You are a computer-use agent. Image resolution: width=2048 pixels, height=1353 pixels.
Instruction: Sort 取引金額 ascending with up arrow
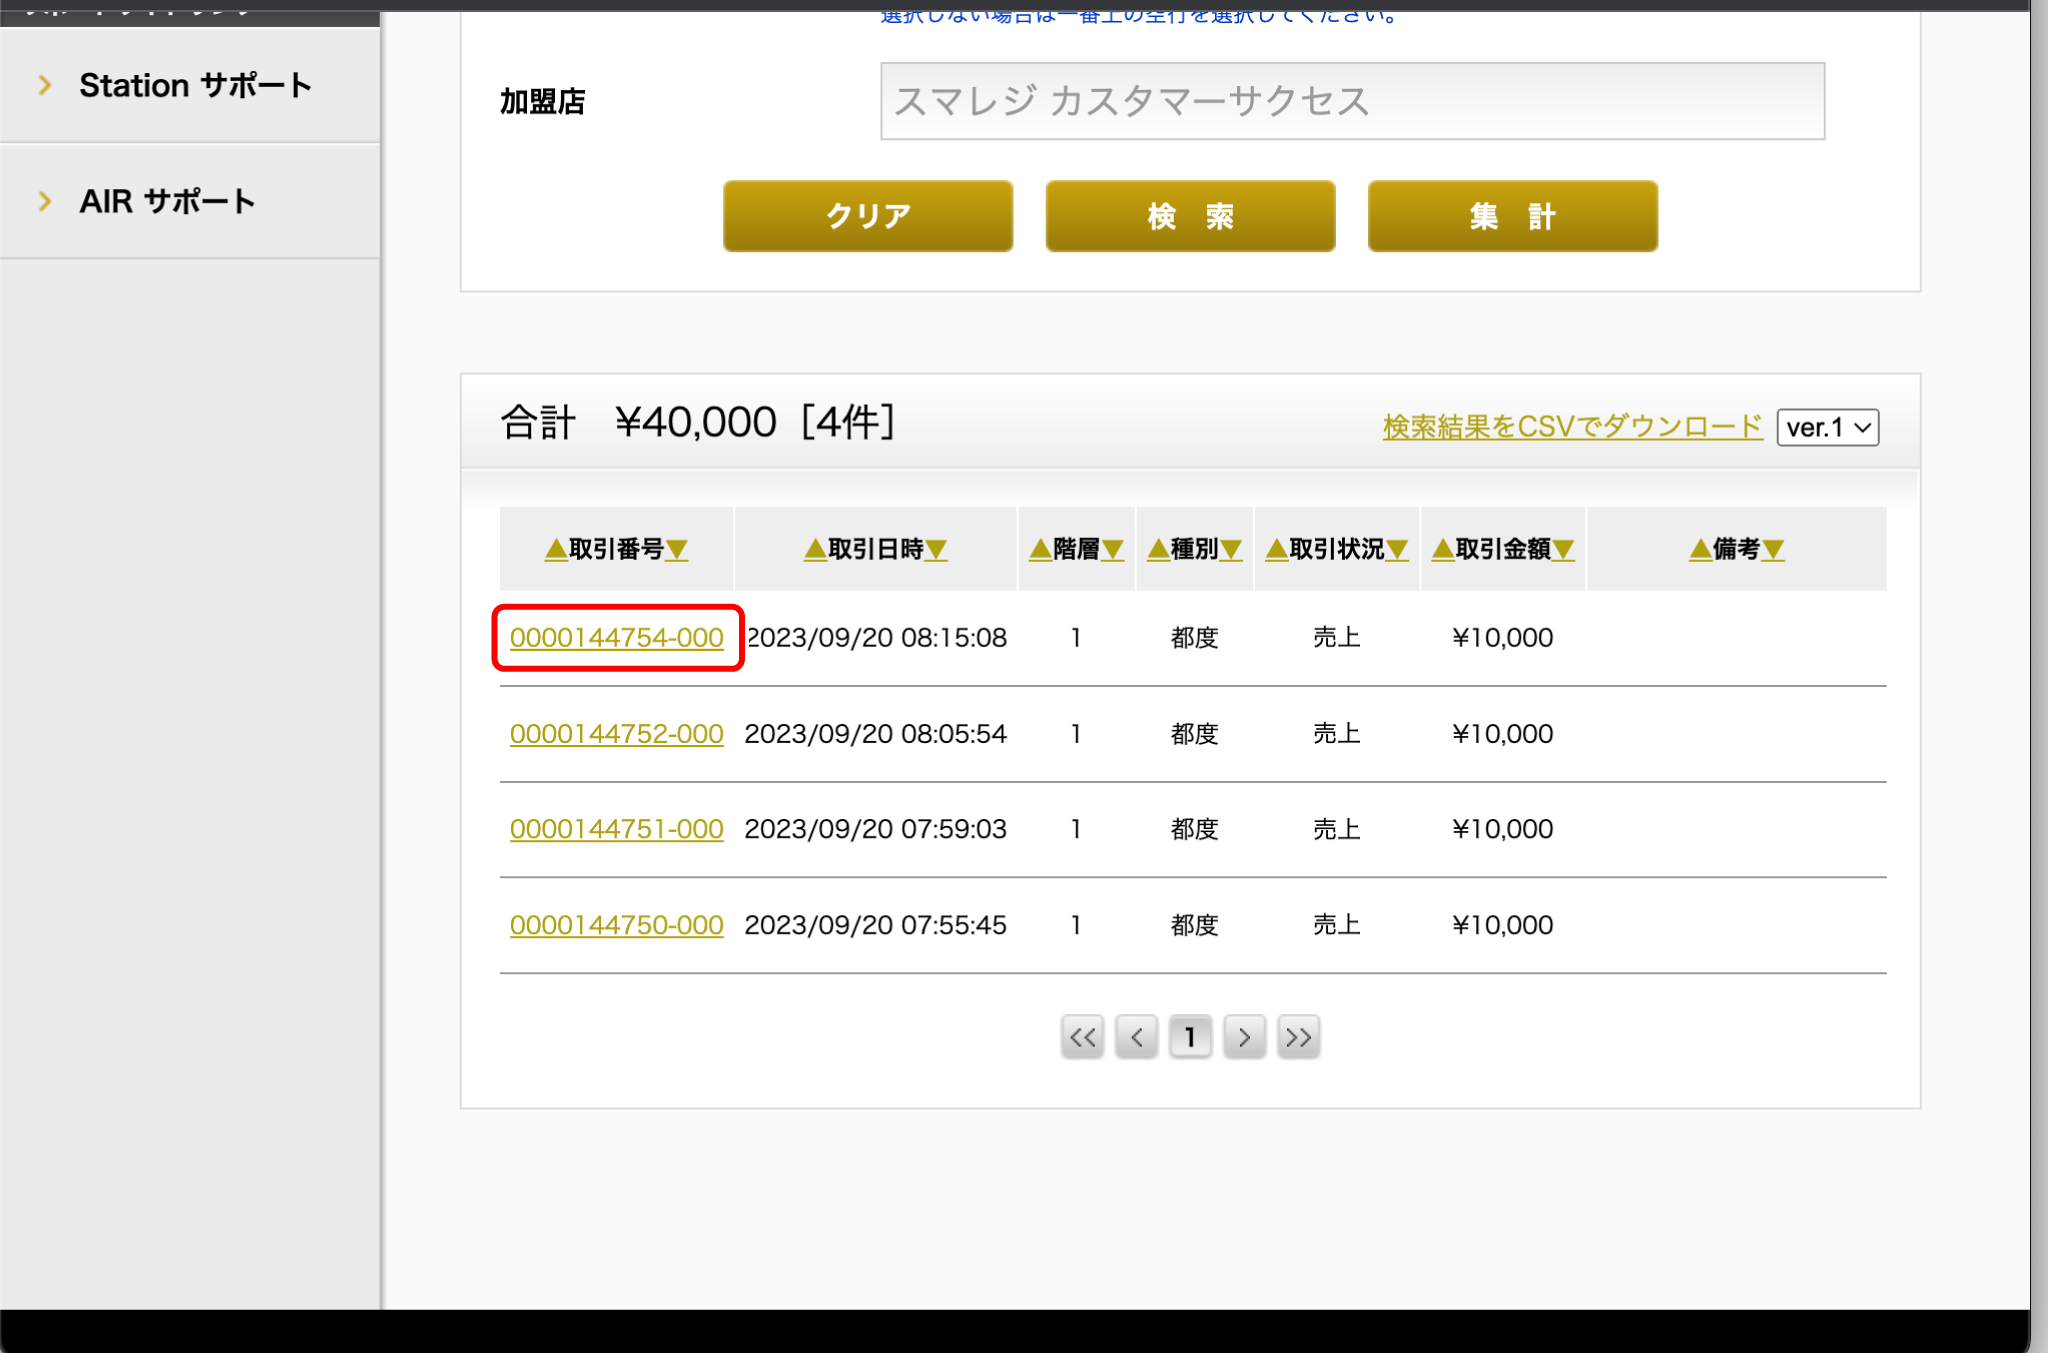point(1442,549)
